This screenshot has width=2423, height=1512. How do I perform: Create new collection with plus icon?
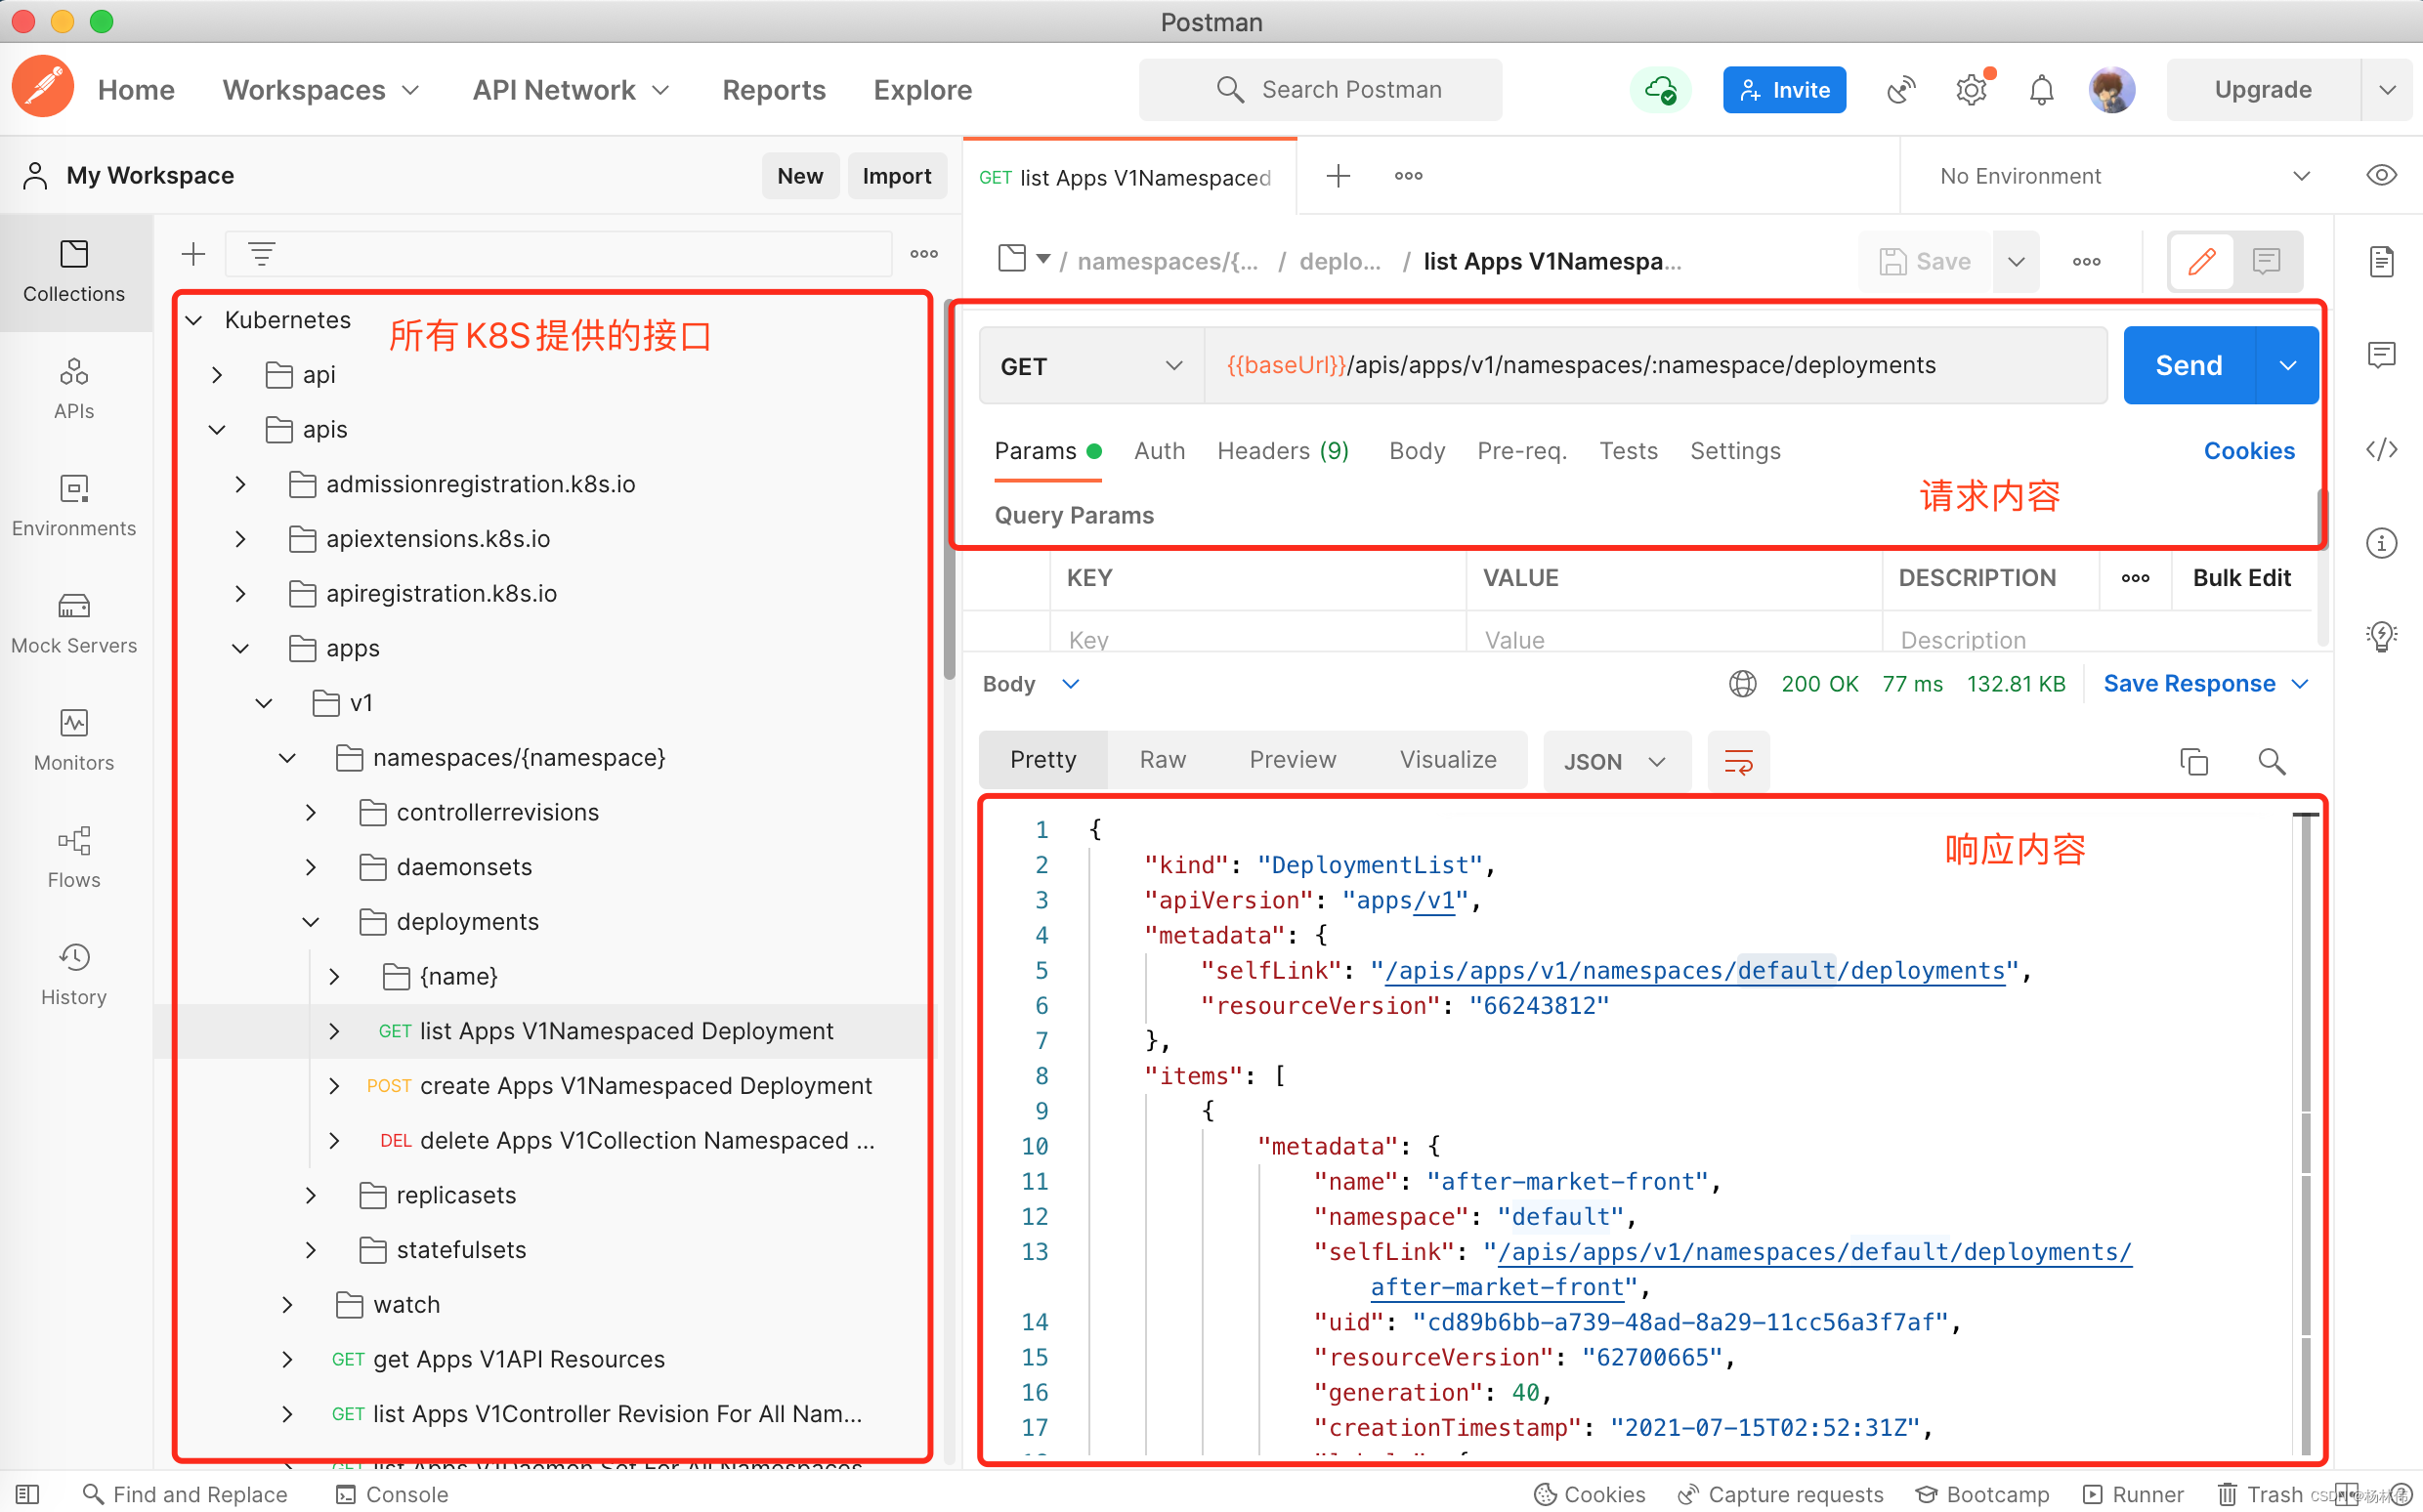pyautogui.click(x=193, y=254)
